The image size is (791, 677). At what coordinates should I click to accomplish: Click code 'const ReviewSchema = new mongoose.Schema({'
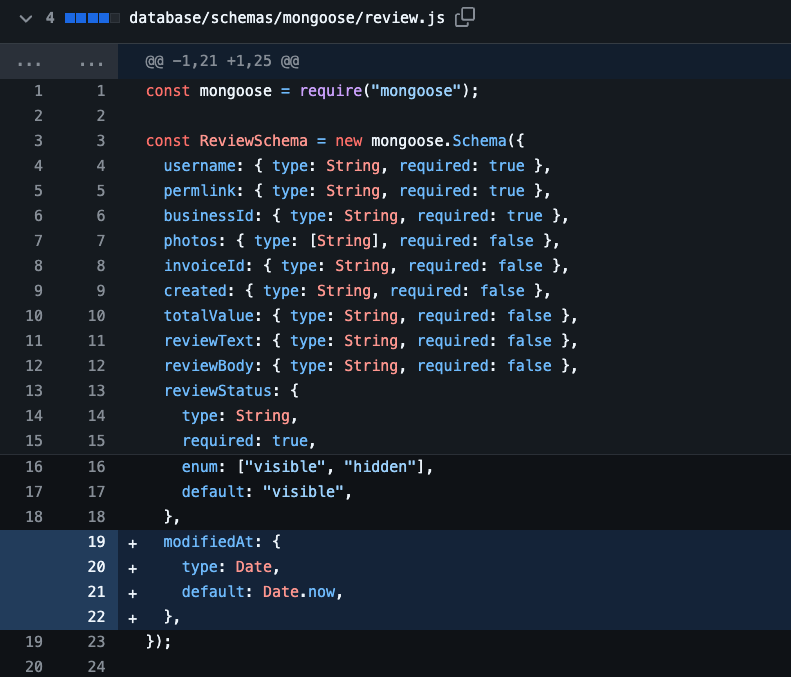335,141
